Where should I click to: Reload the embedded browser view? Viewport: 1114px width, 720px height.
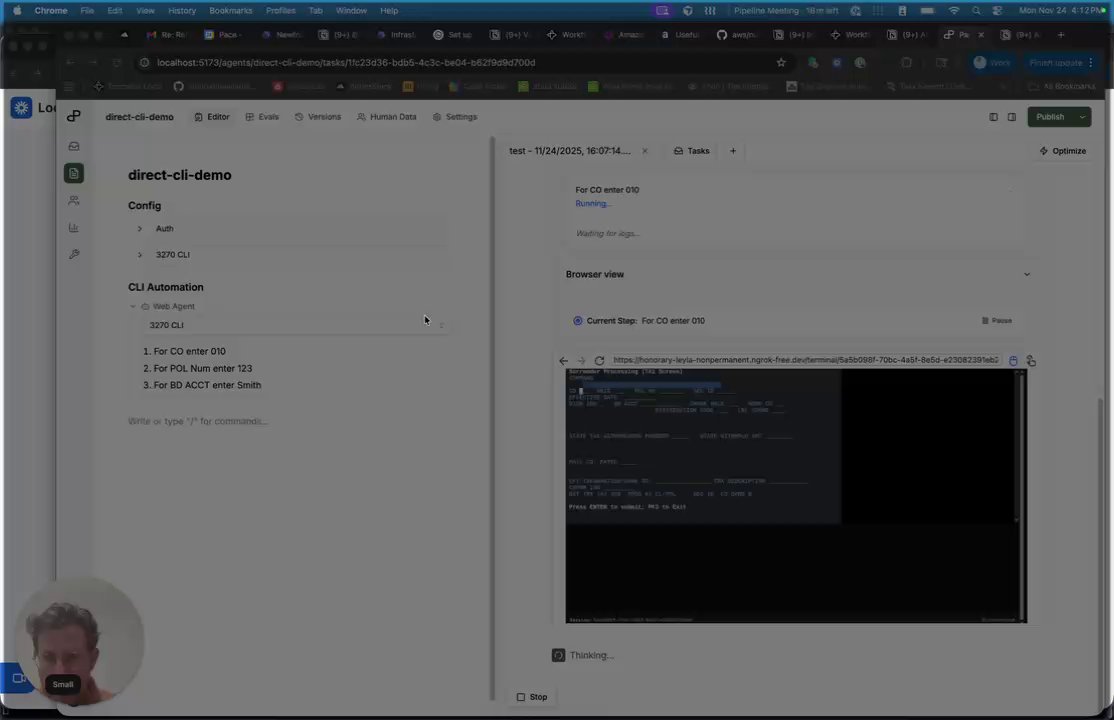(599, 360)
